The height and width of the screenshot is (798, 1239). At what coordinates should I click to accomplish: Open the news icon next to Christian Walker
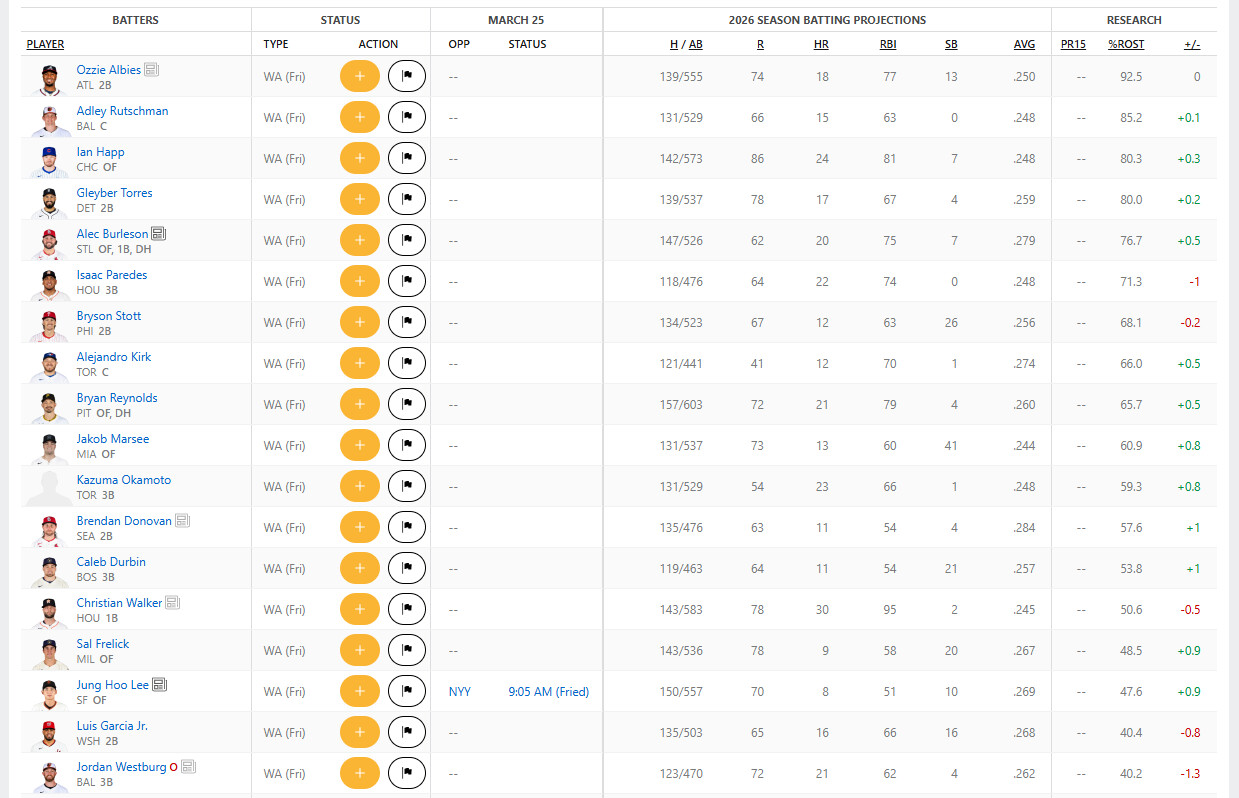tap(172, 603)
